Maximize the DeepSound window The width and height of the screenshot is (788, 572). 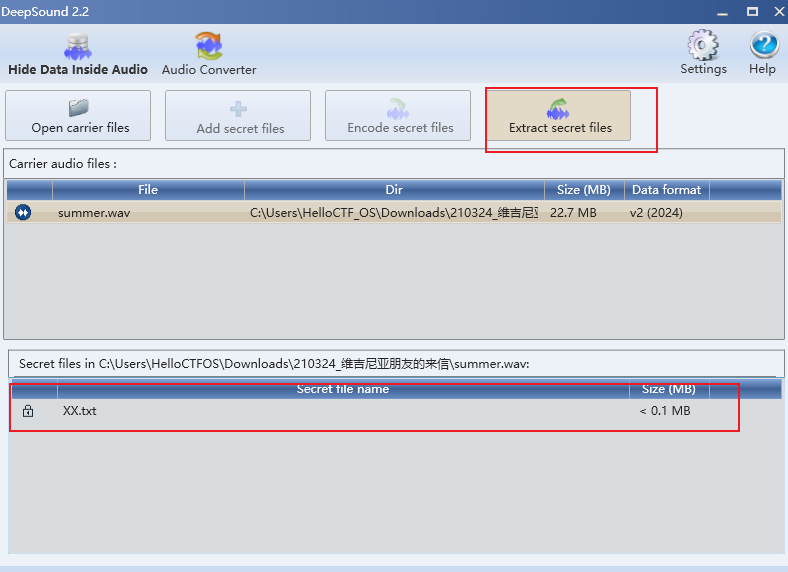click(x=752, y=12)
